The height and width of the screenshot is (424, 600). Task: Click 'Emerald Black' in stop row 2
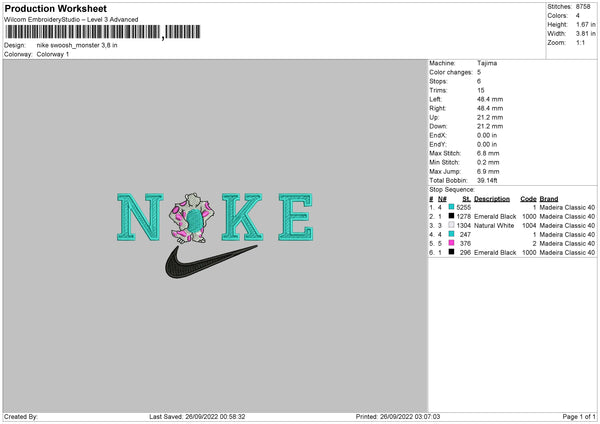coord(495,217)
